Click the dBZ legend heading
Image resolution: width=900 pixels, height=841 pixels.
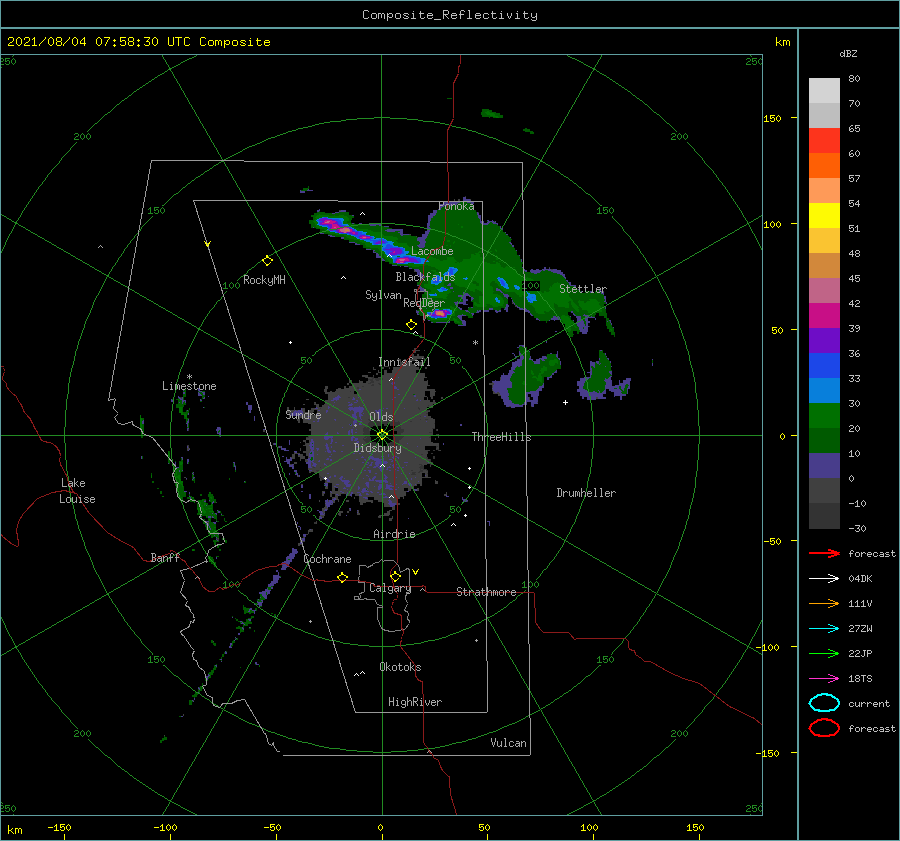click(x=848, y=54)
